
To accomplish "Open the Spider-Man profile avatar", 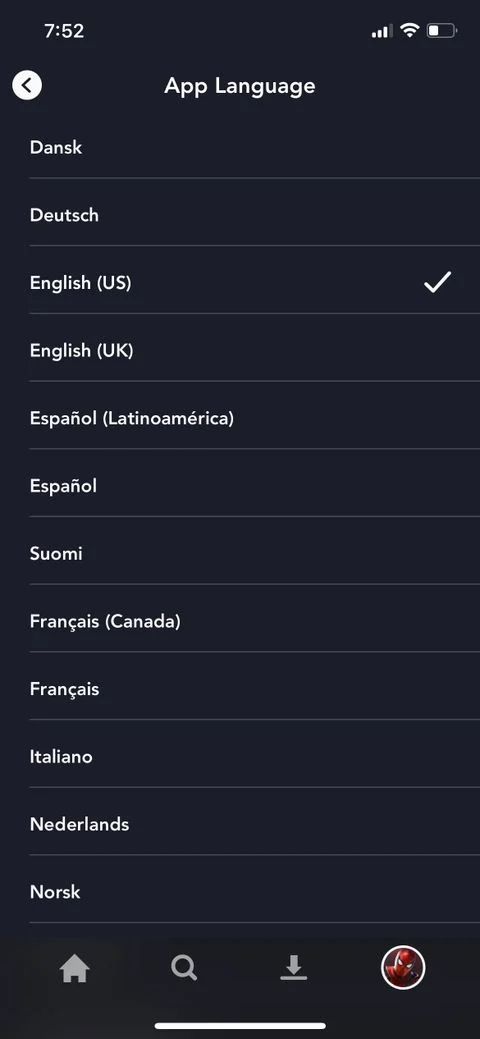I will pyautogui.click(x=403, y=967).
